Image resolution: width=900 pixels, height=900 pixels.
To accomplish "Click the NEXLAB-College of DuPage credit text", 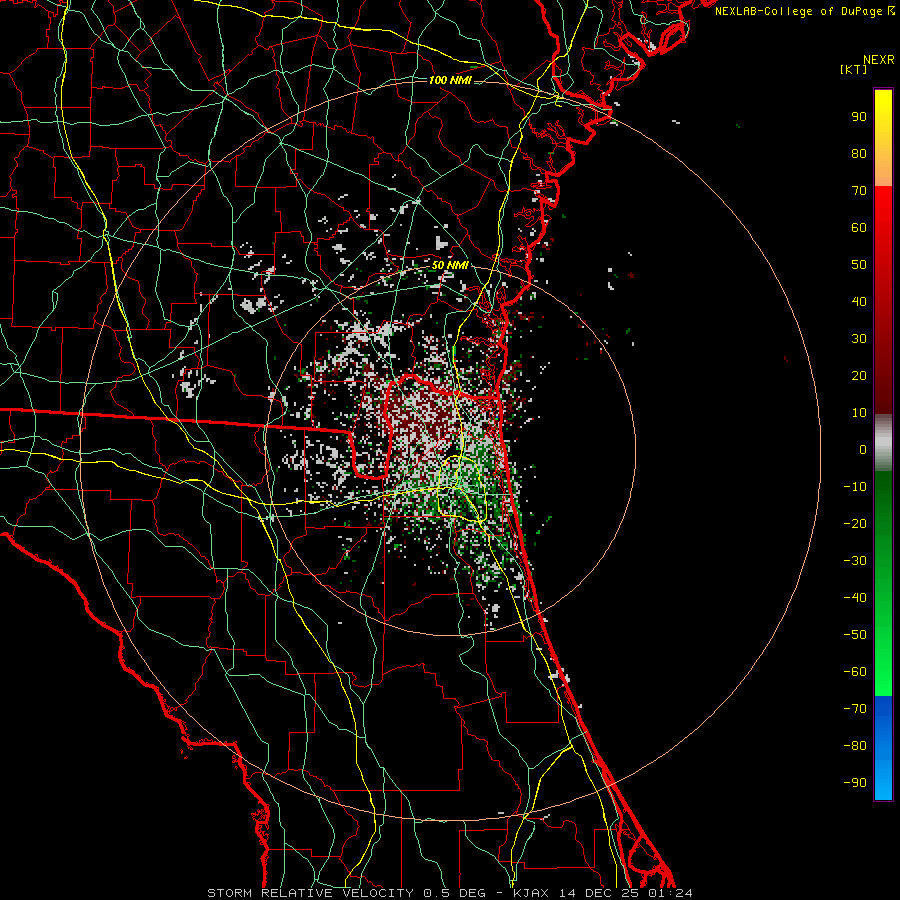I will tap(805, 11).
